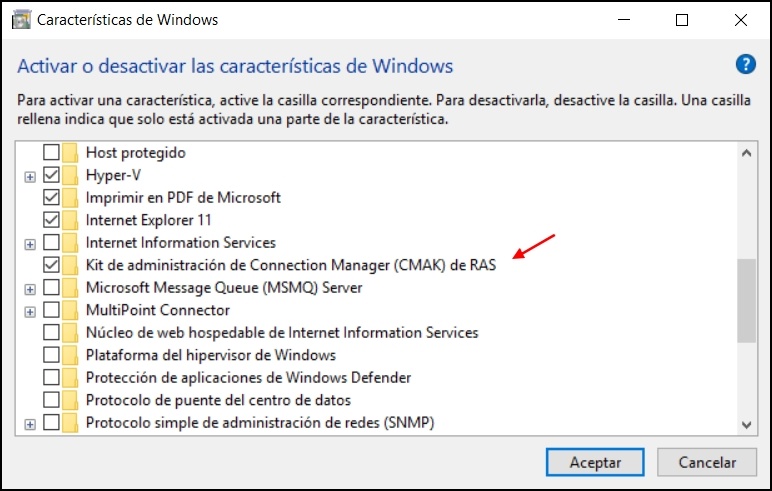This screenshot has width=772, height=491.
Task: Expand the SNMP protocol node
Action: (x=30, y=424)
